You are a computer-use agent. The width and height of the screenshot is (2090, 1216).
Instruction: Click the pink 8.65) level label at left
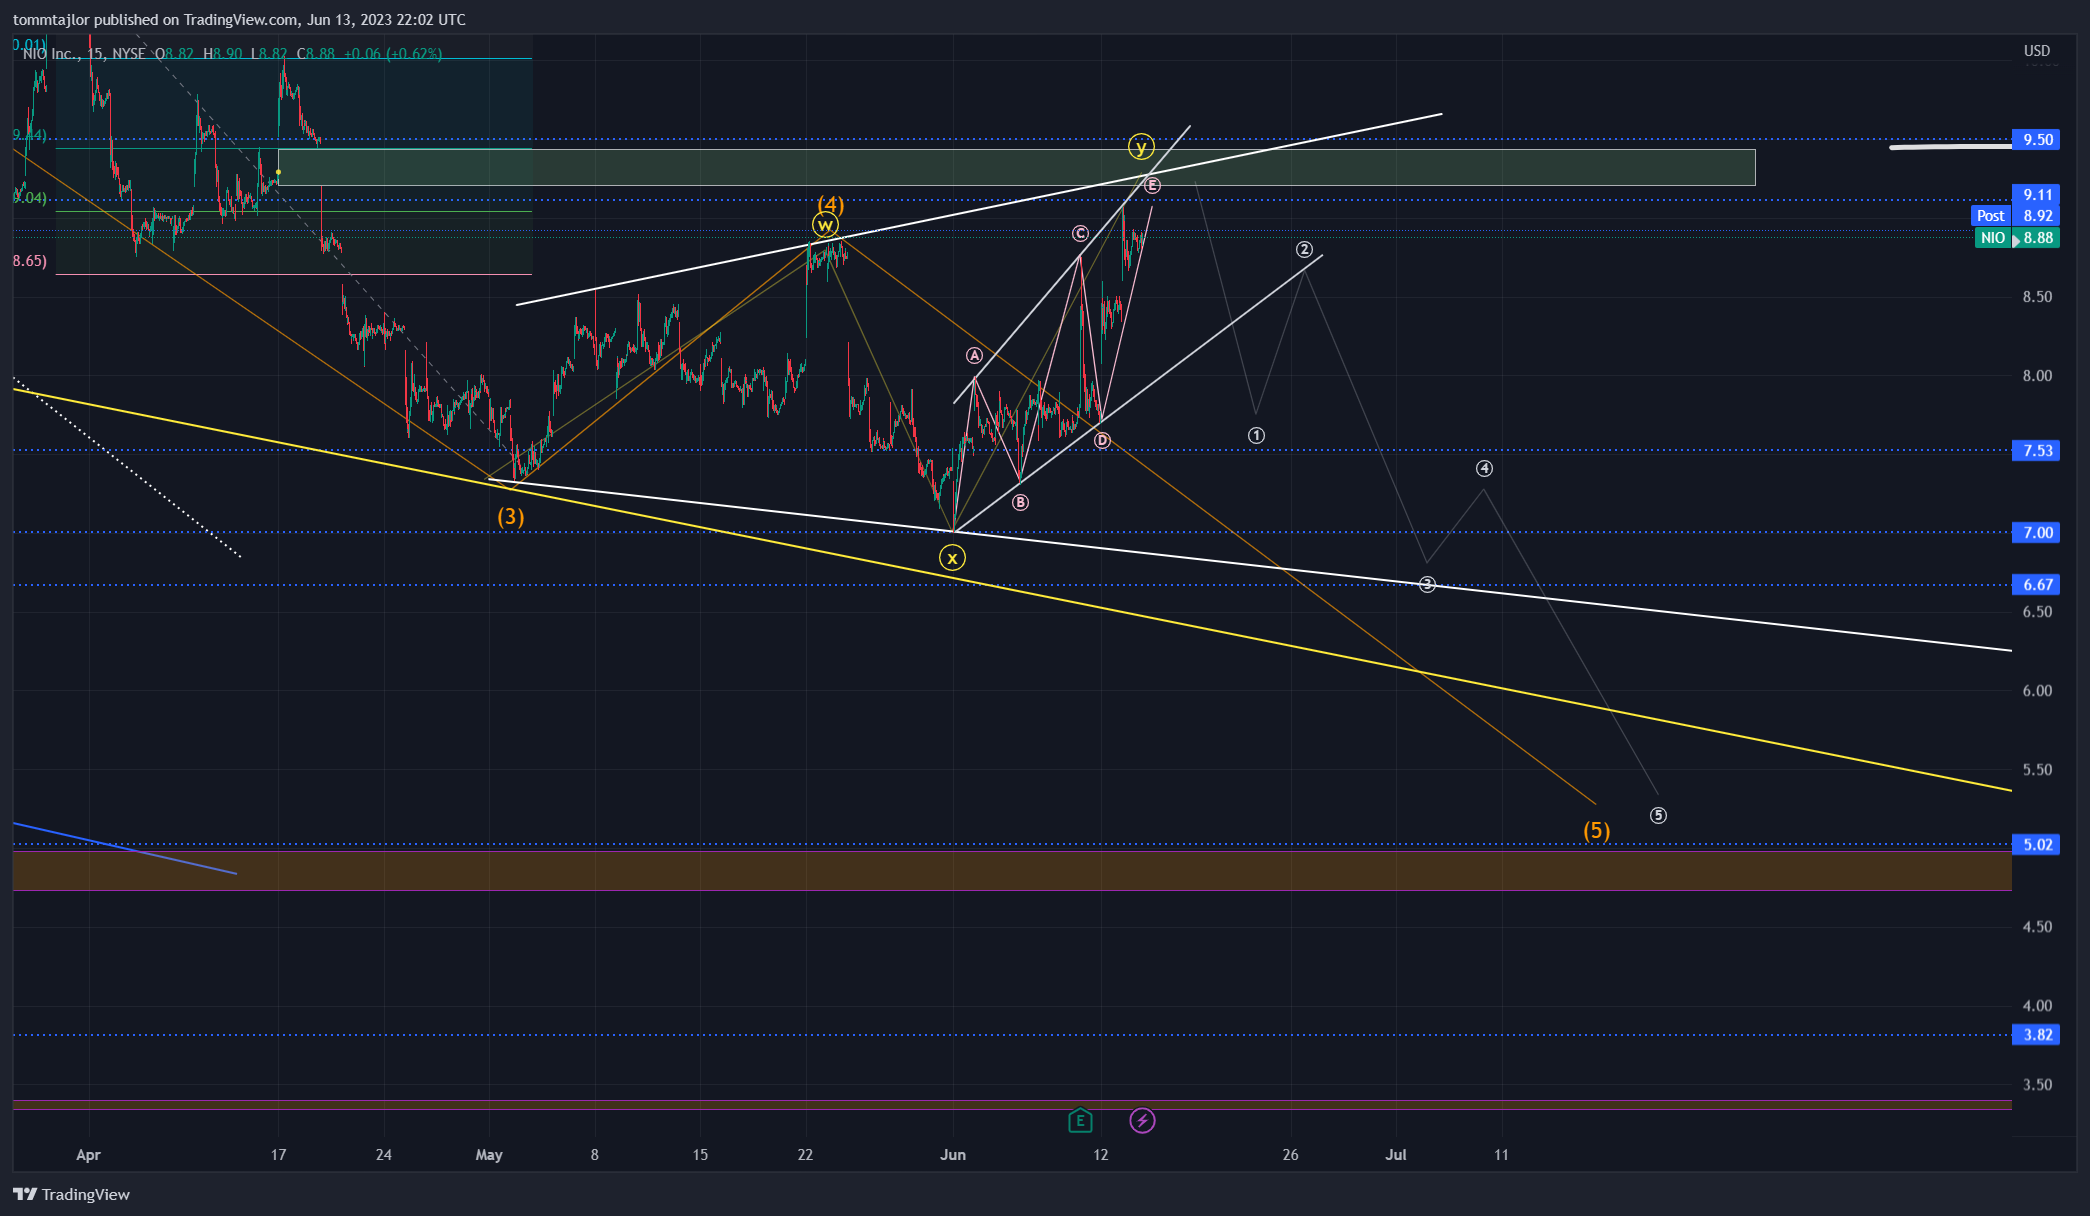[30, 261]
